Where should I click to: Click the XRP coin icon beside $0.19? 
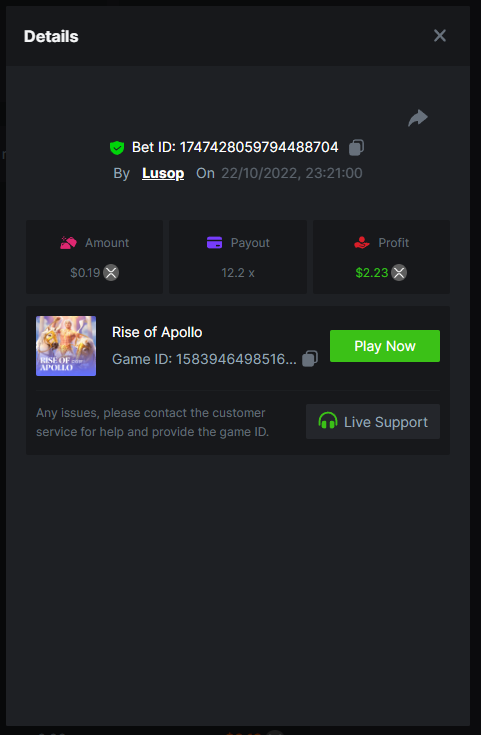pyautogui.click(x=111, y=272)
